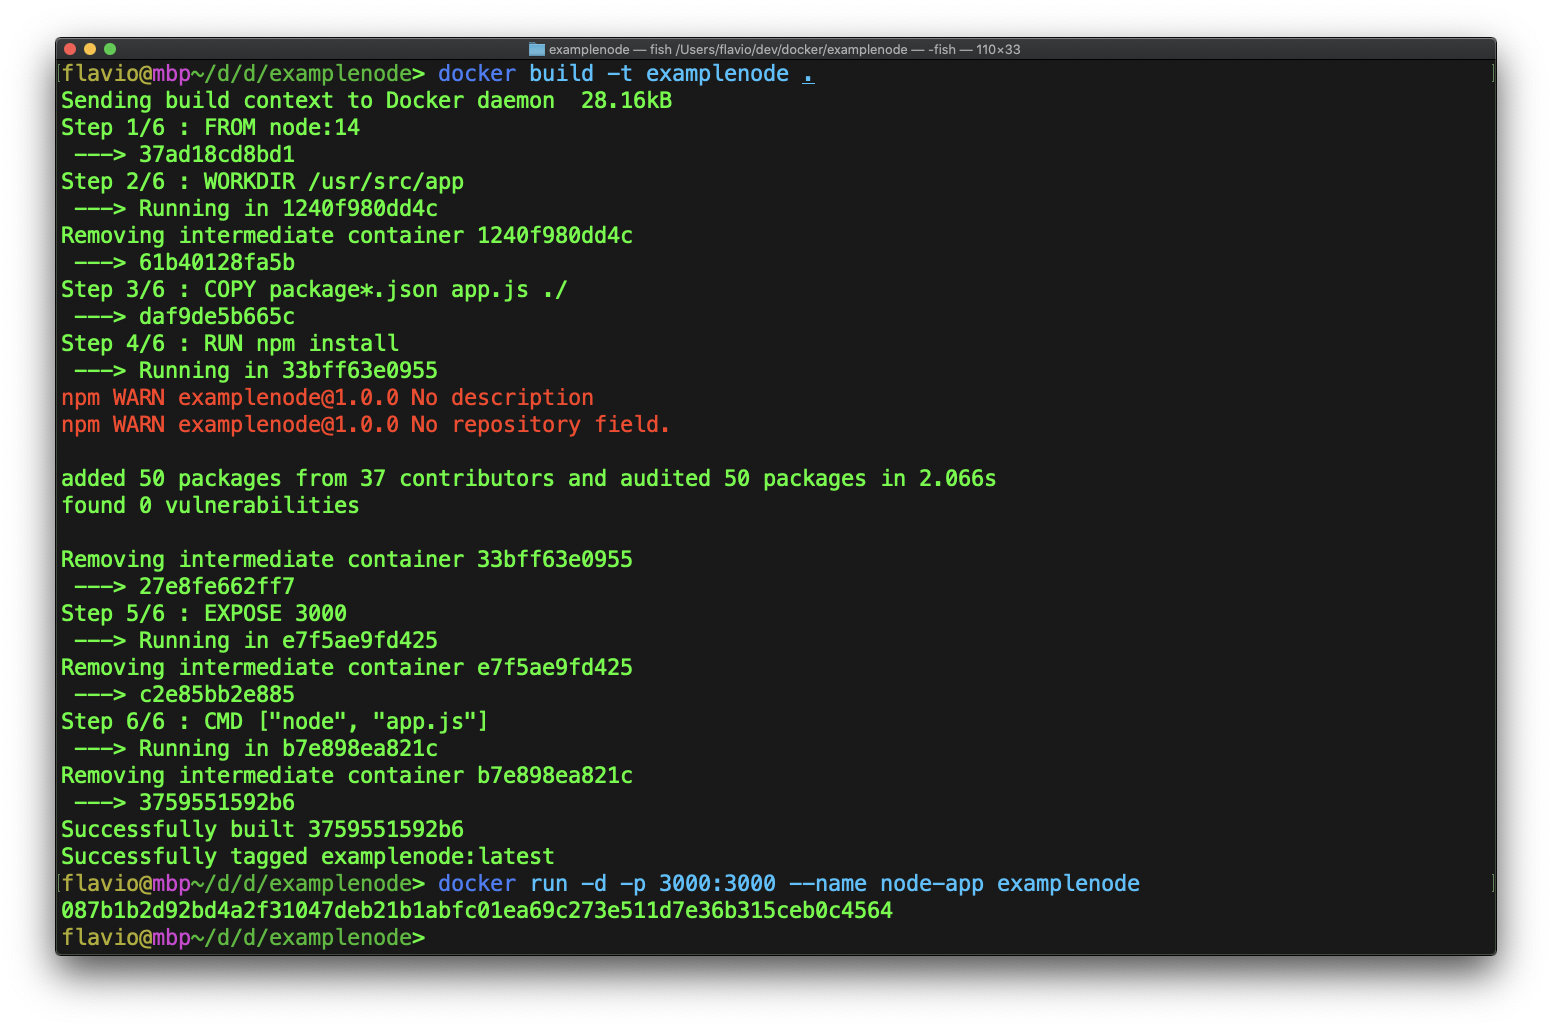Click the 'Step 4/6 : RUN npm install' line
Image resolution: width=1552 pixels, height=1029 pixels.
pos(230,344)
